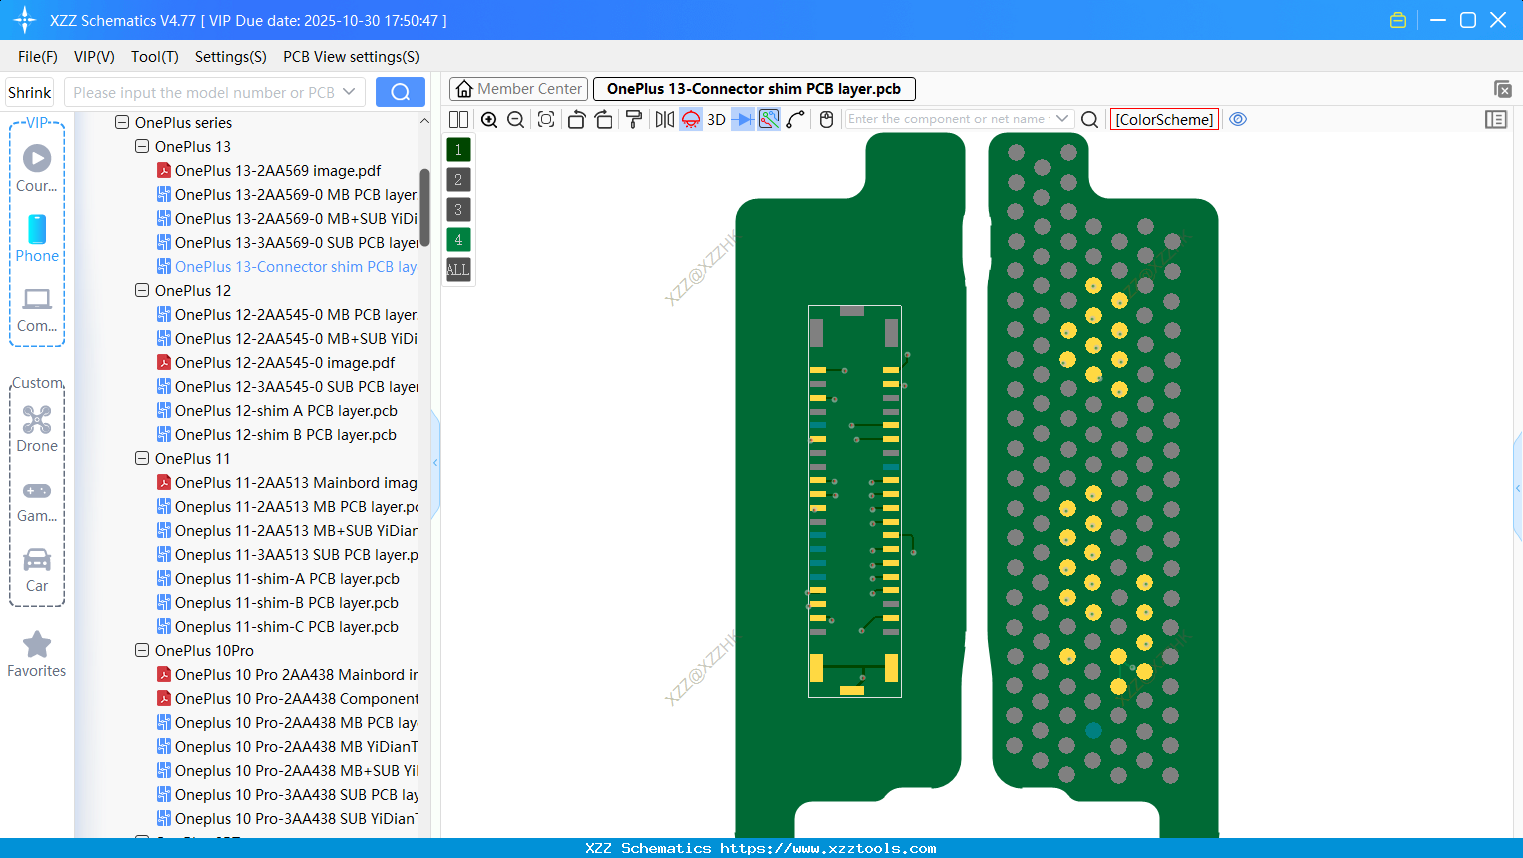Open the Tool(T) menu
This screenshot has height=858, width=1523.
tap(154, 57)
